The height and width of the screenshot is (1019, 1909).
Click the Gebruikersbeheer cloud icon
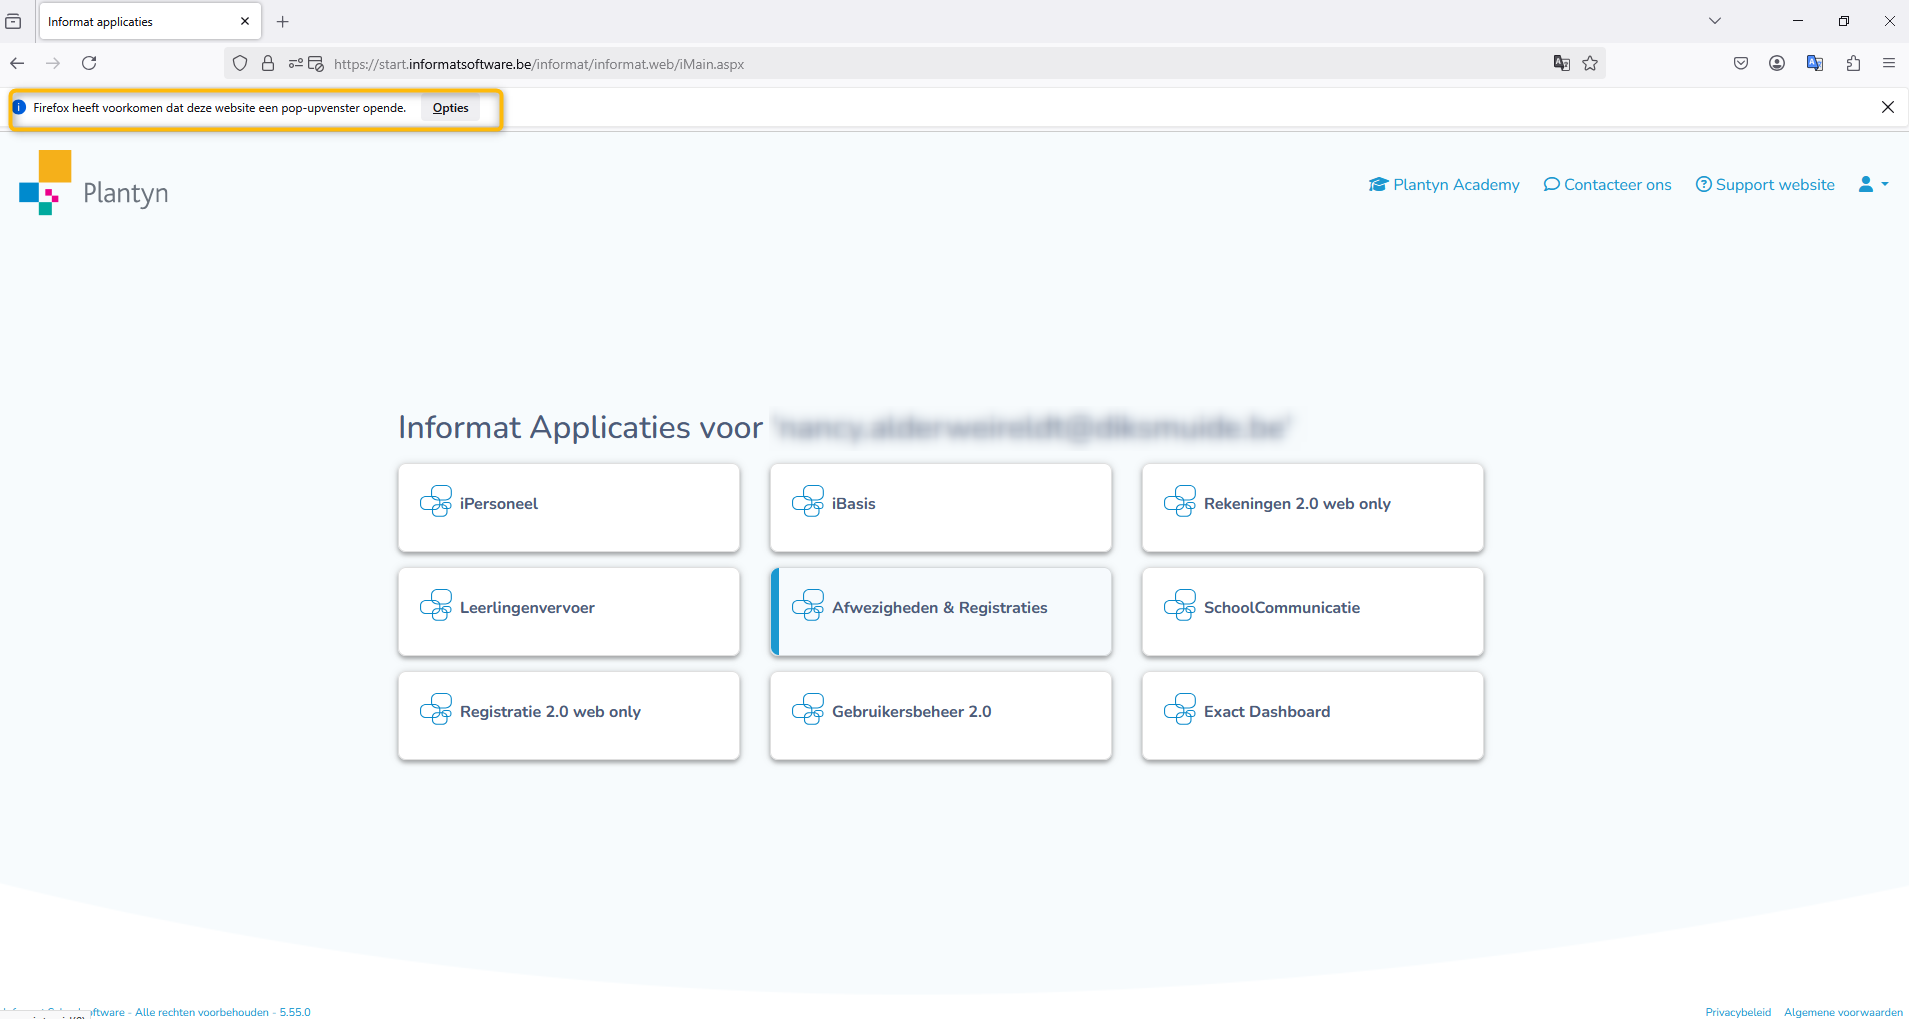click(808, 709)
